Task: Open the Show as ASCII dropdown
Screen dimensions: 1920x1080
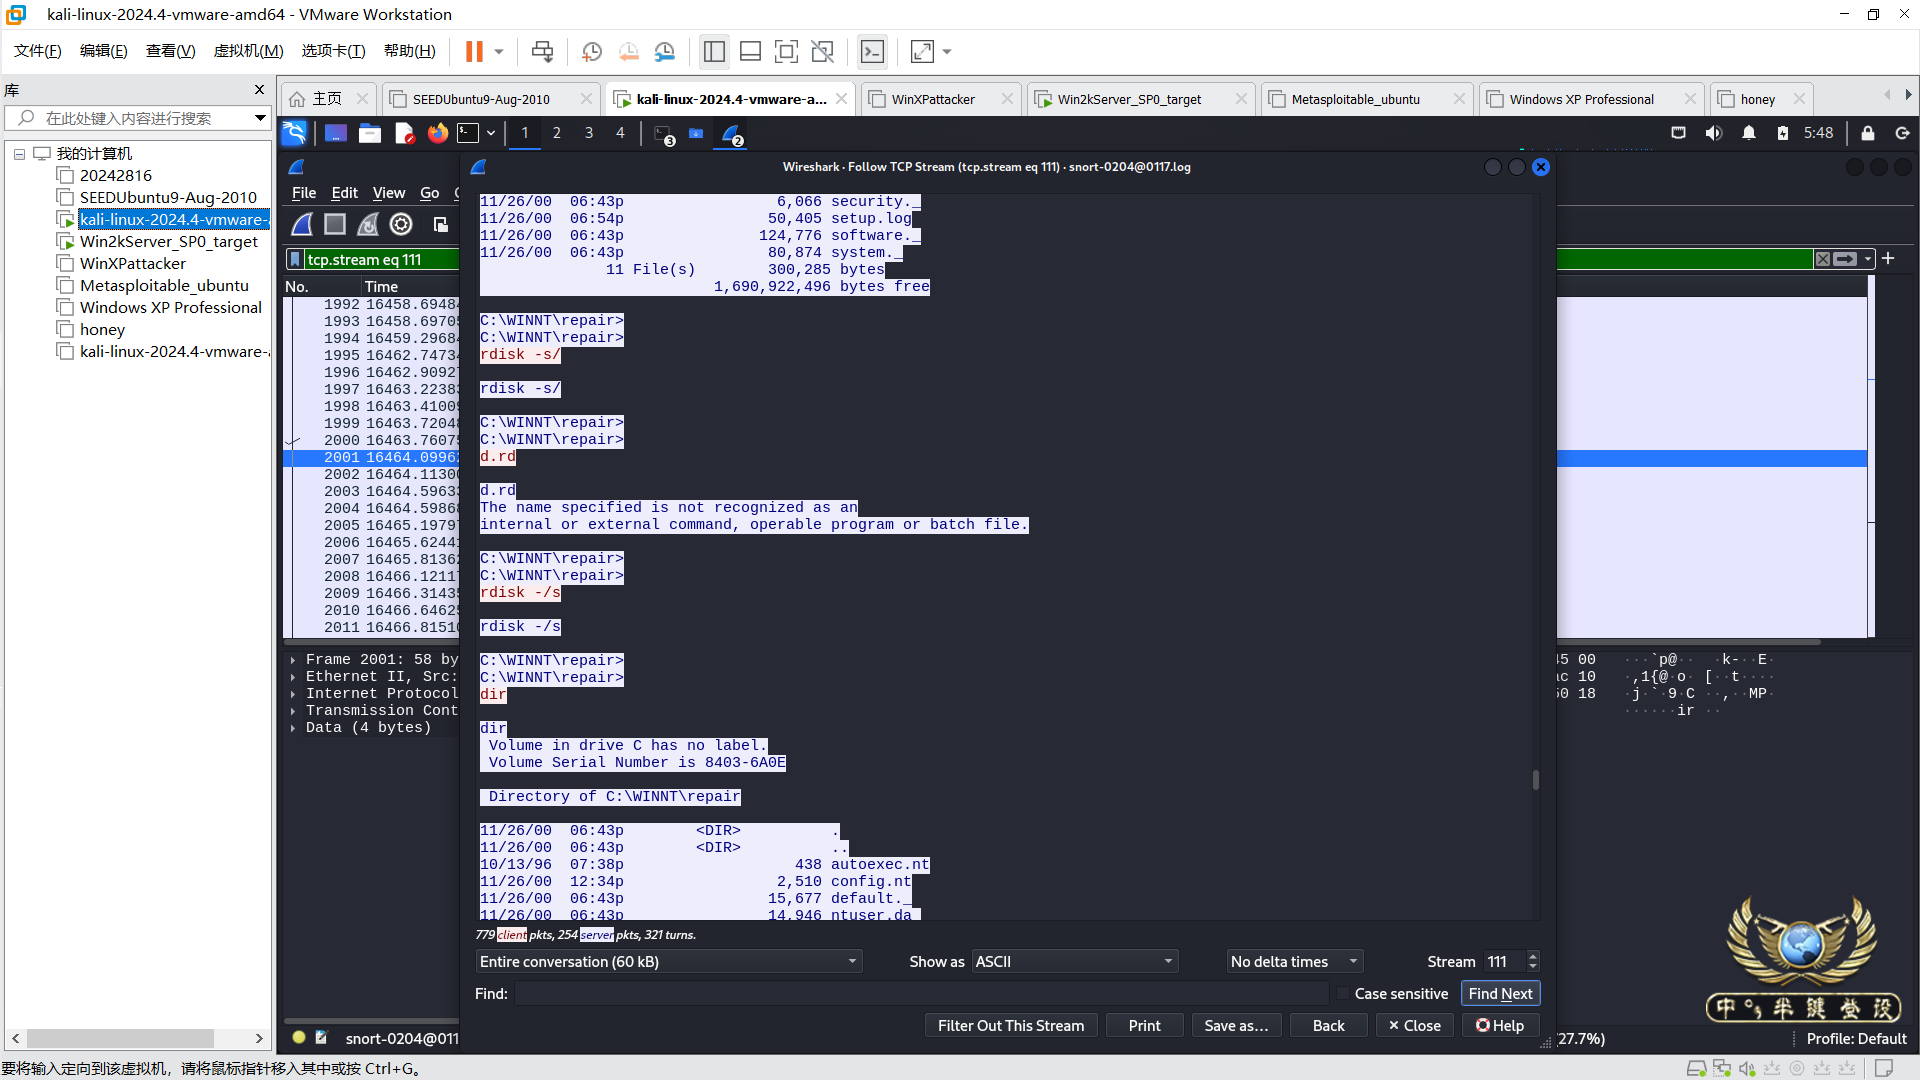Action: click(1074, 961)
